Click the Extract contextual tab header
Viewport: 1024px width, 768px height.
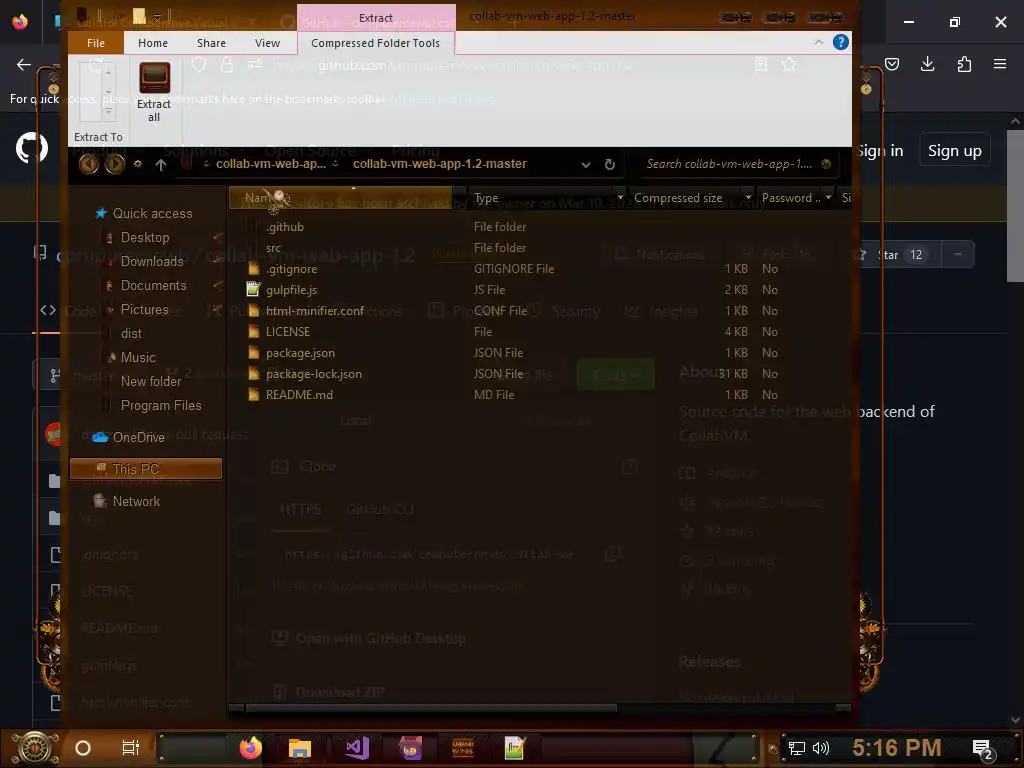[x=376, y=18]
